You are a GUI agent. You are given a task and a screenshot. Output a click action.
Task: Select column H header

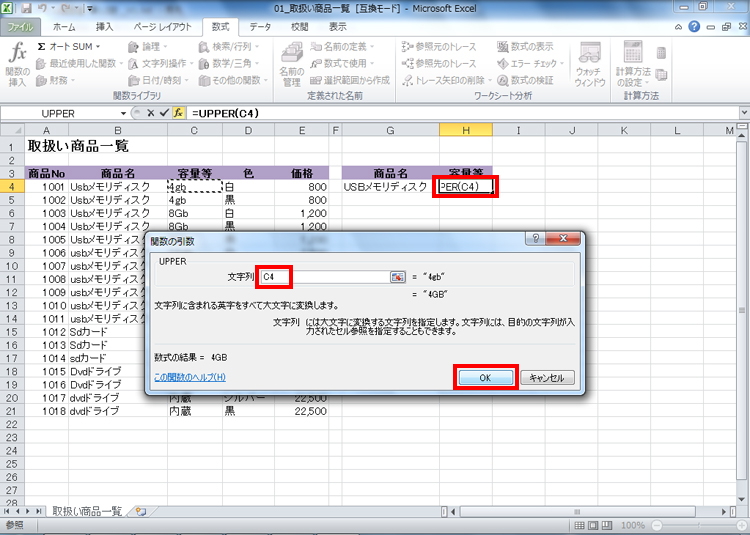tap(466, 130)
